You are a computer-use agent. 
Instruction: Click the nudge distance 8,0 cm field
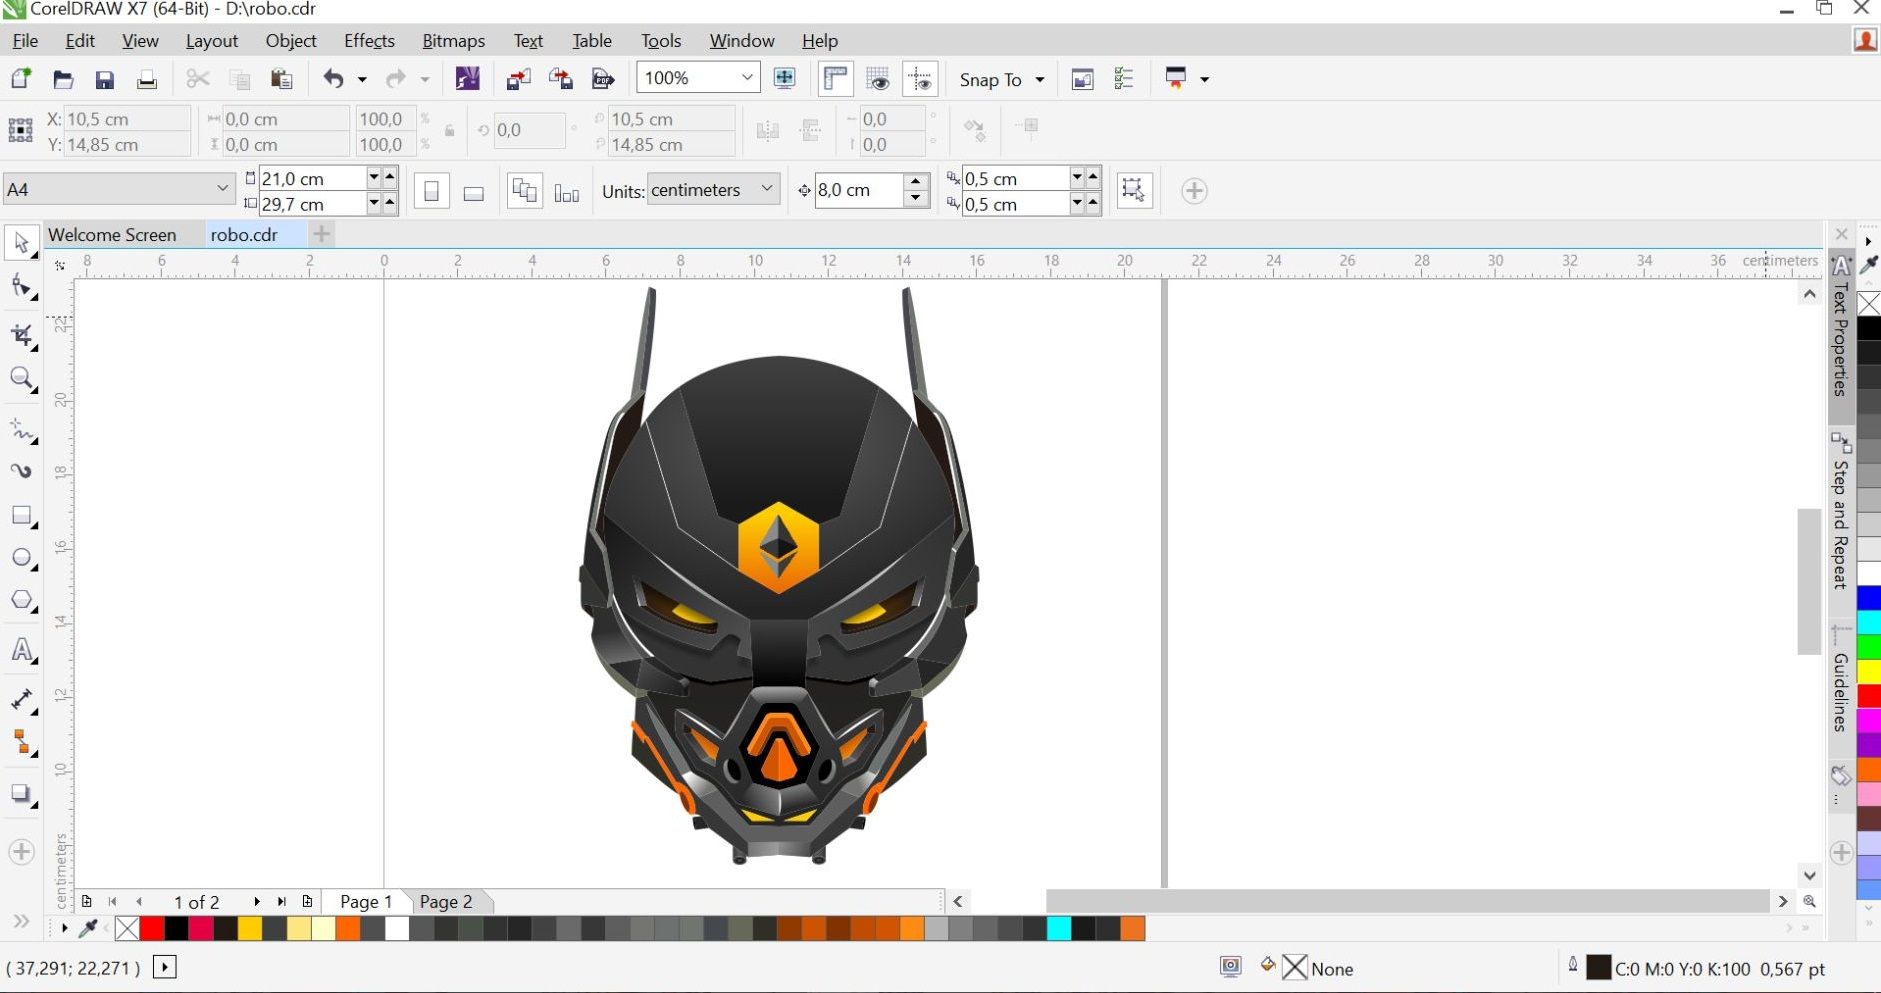pos(858,190)
